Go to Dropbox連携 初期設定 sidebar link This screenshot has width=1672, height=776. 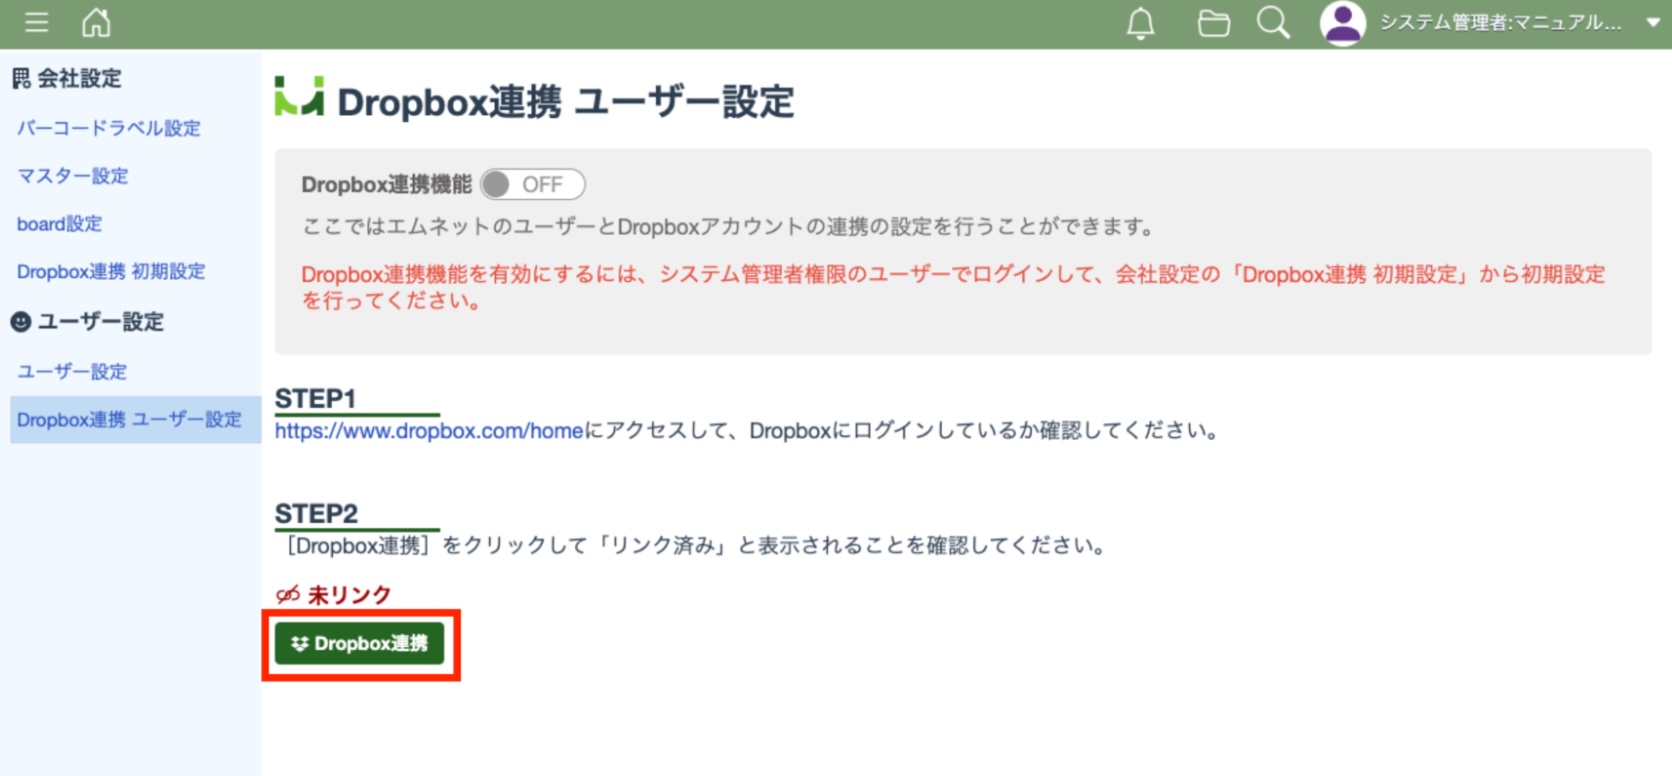pyautogui.click(x=110, y=272)
